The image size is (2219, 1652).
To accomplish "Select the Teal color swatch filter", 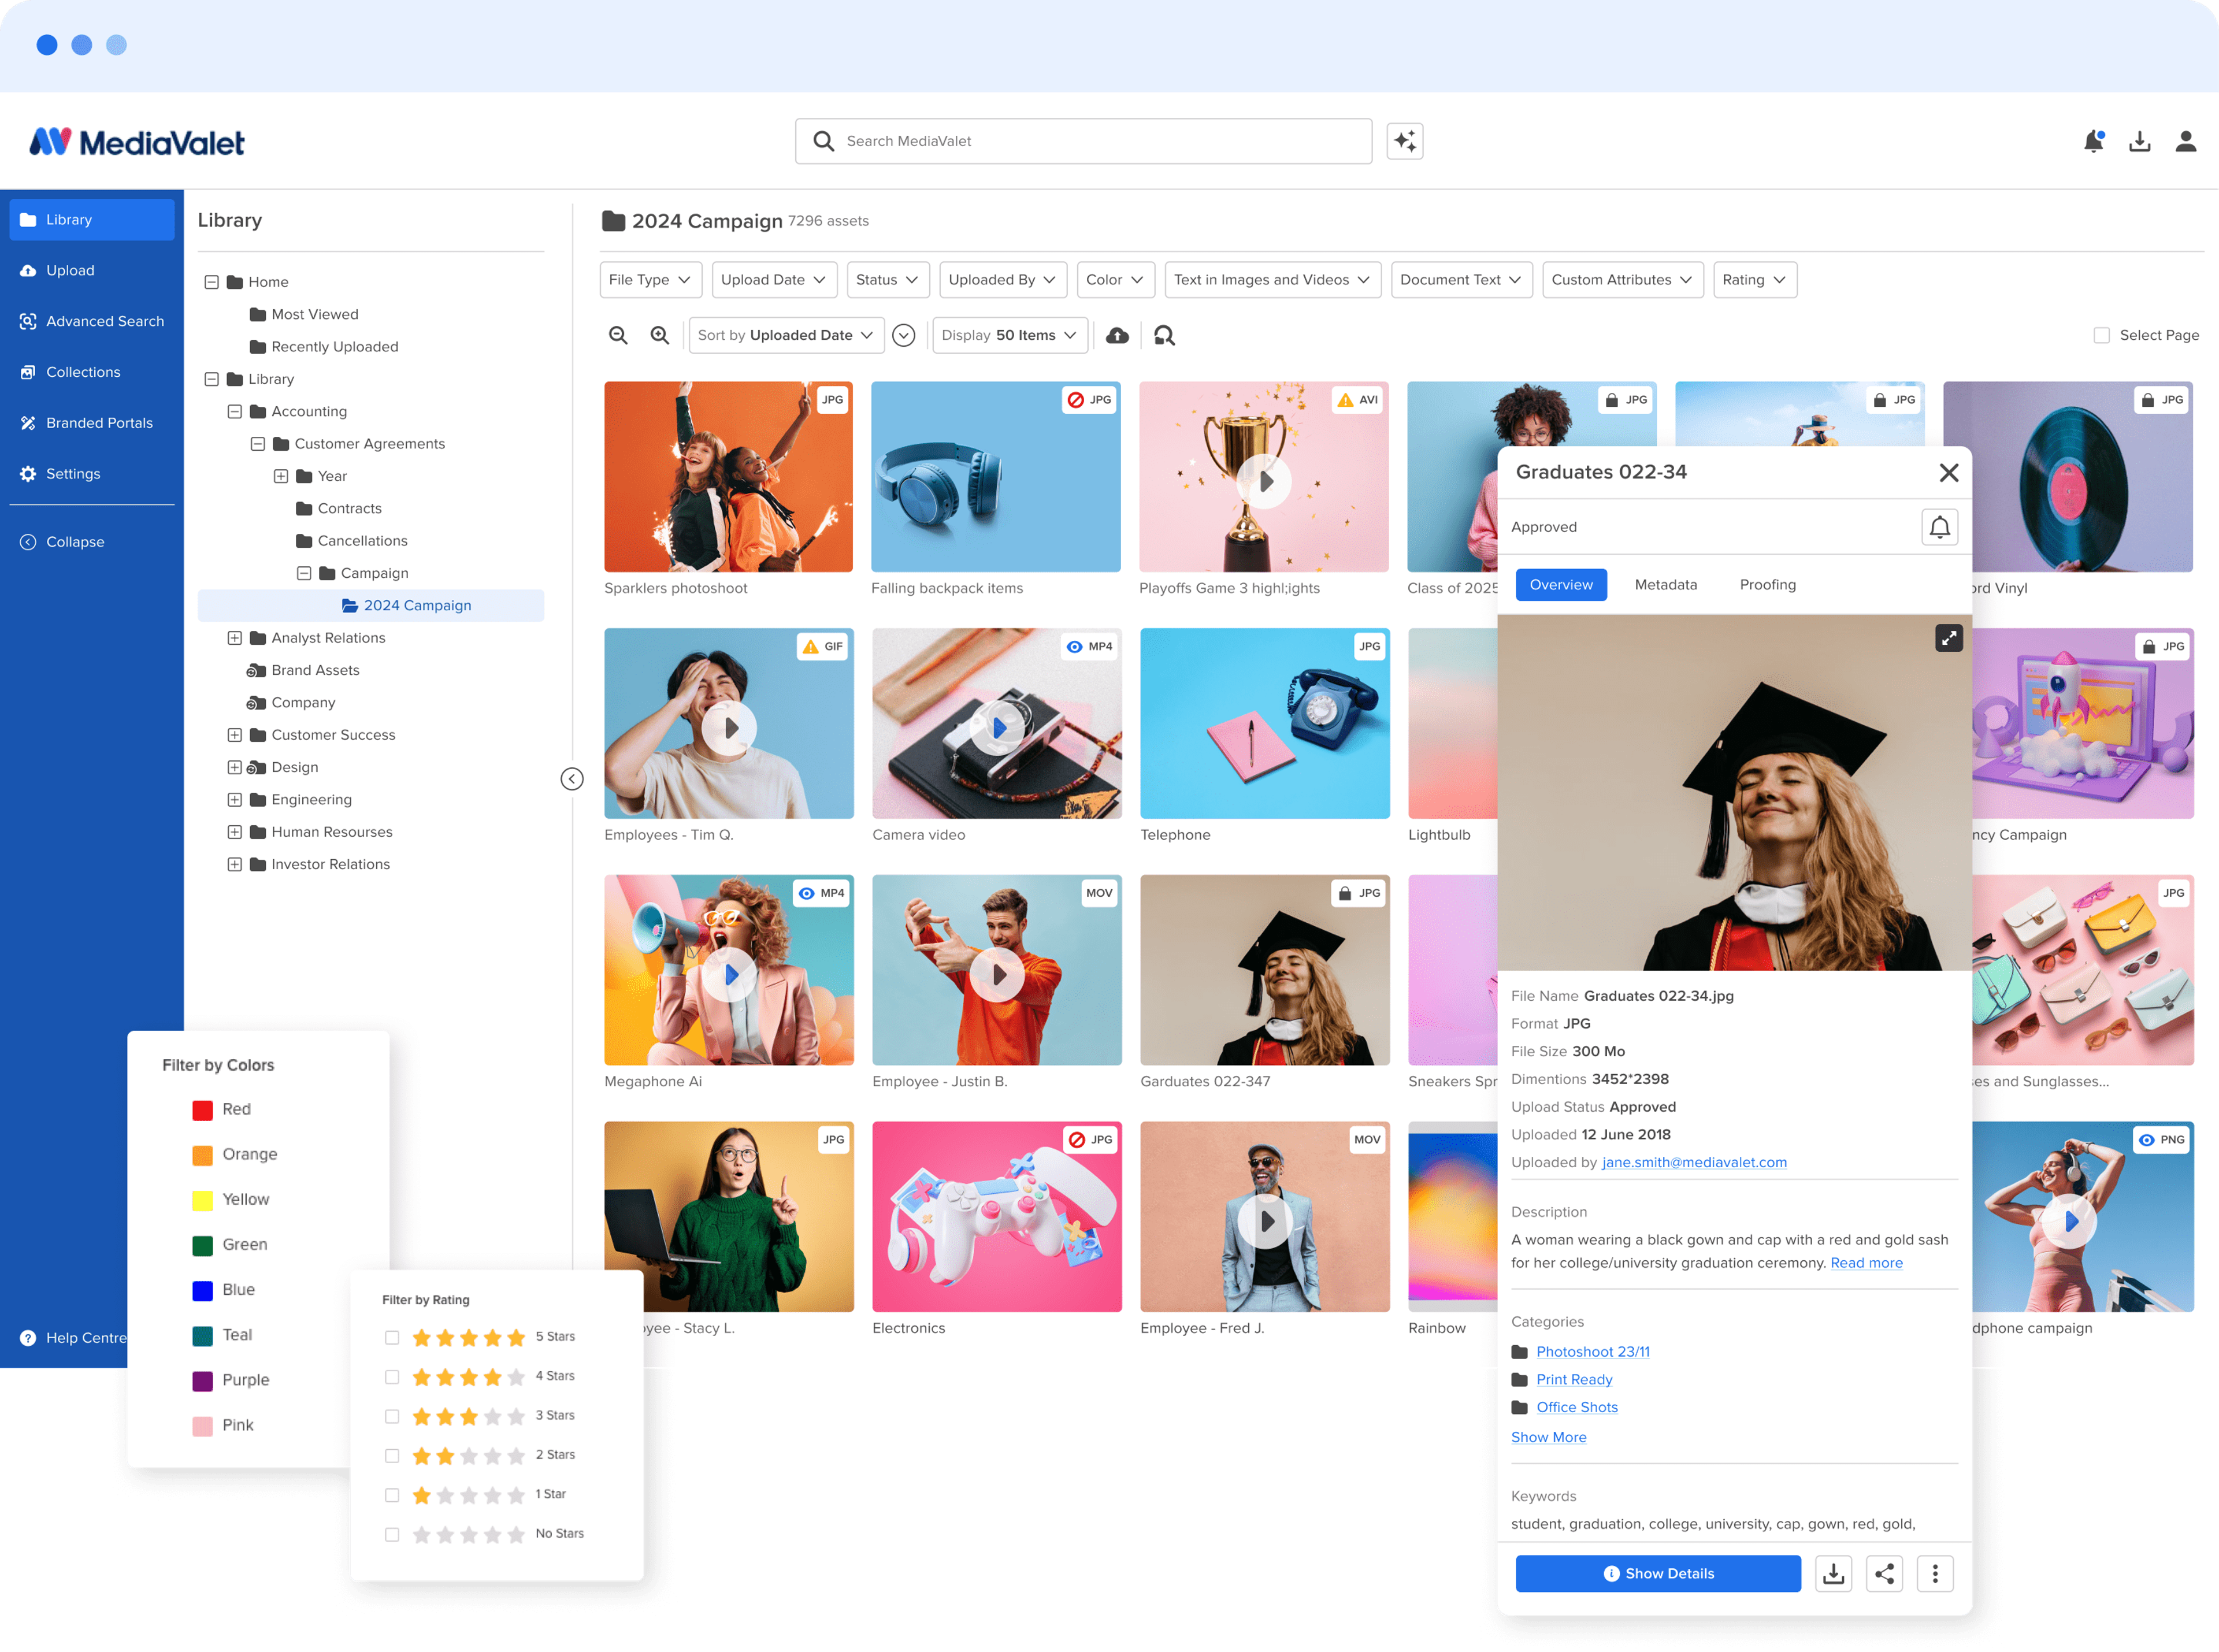I will click(x=202, y=1335).
